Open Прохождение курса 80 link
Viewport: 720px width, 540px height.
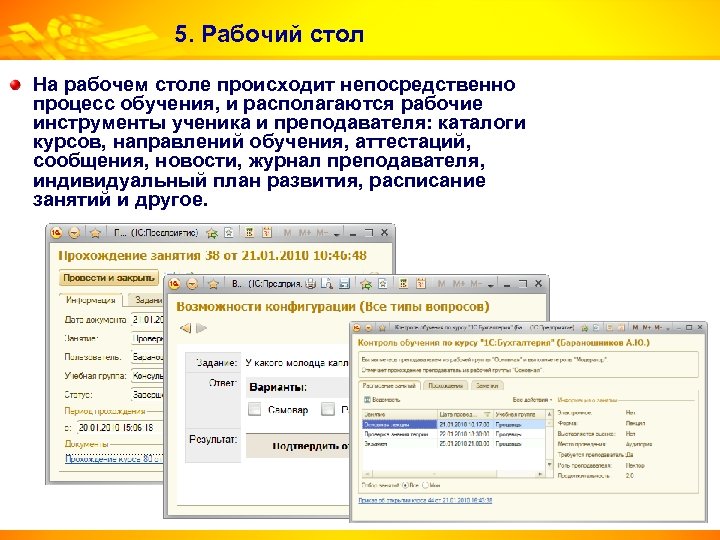(114, 458)
